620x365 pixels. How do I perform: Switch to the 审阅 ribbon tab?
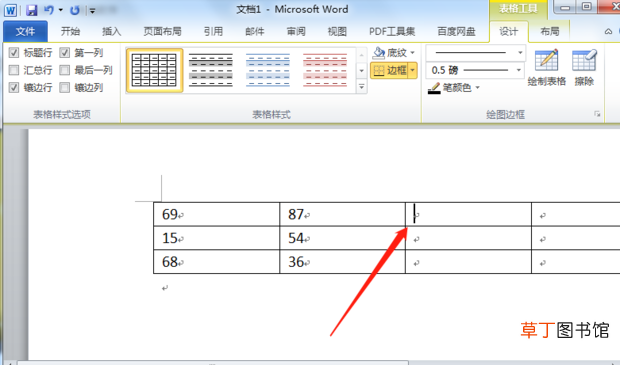pos(296,31)
